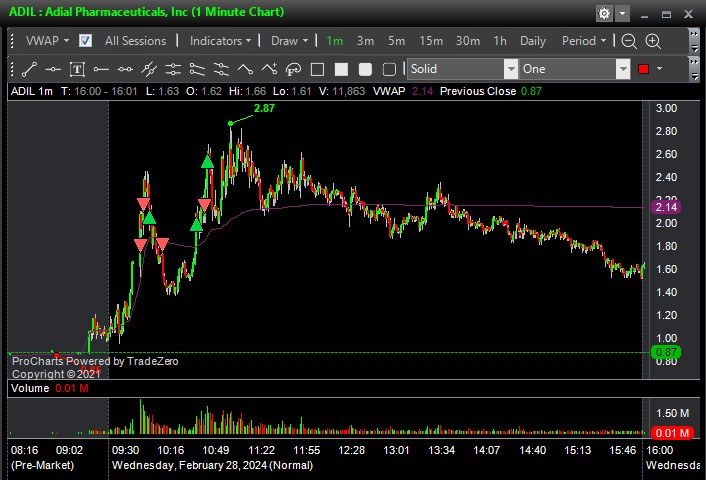Click the All Sessions button

pos(136,41)
